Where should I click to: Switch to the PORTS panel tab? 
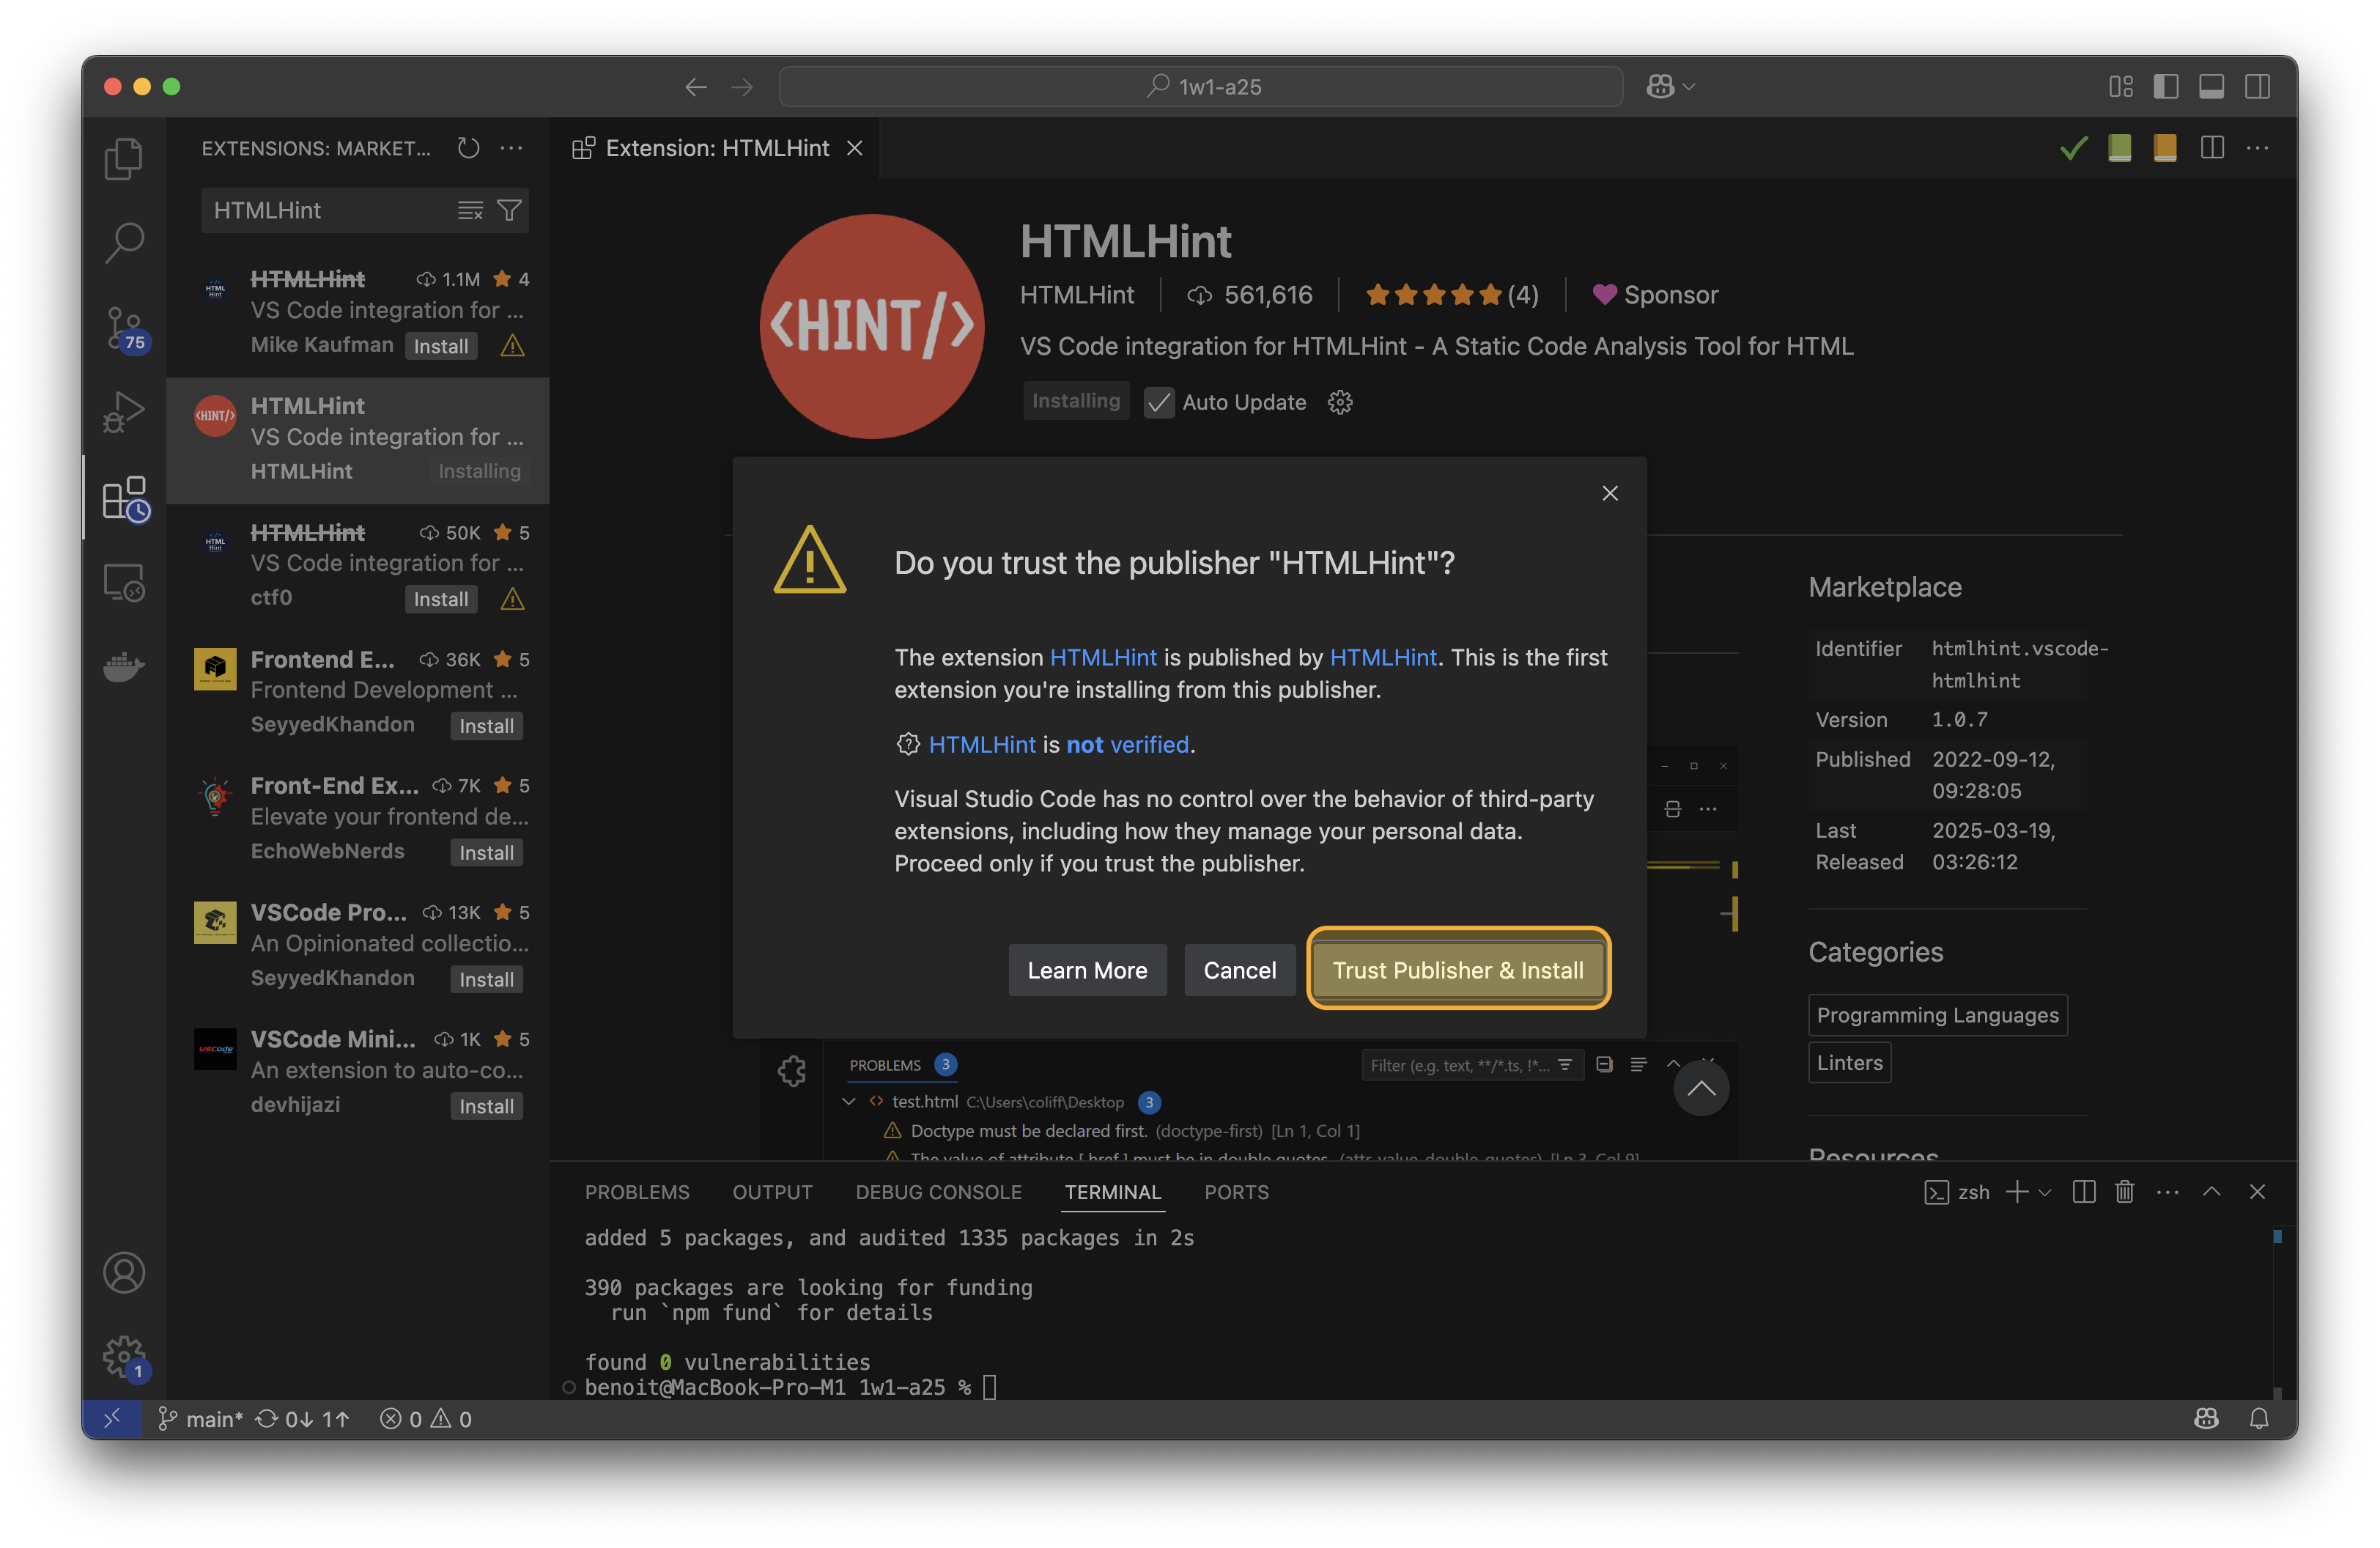coord(1236,1192)
